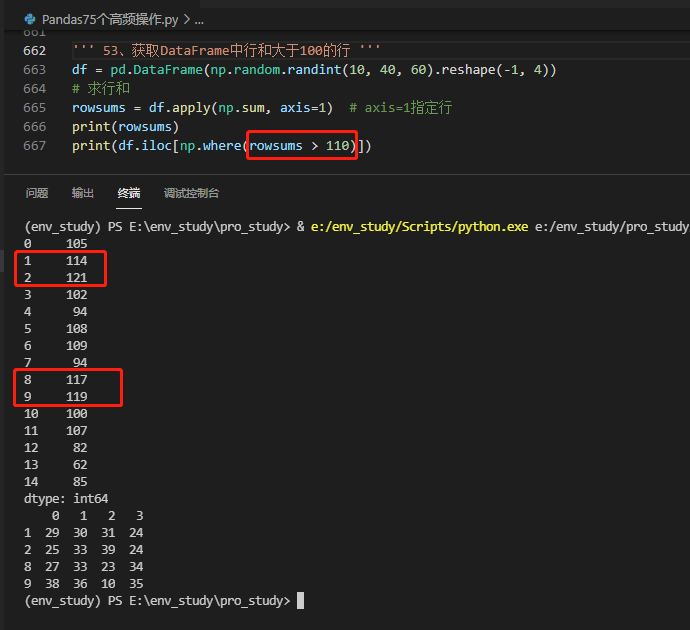Click 'np.where' on line 667
Viewport: 690px width, 630px height.
click(210, 146)
